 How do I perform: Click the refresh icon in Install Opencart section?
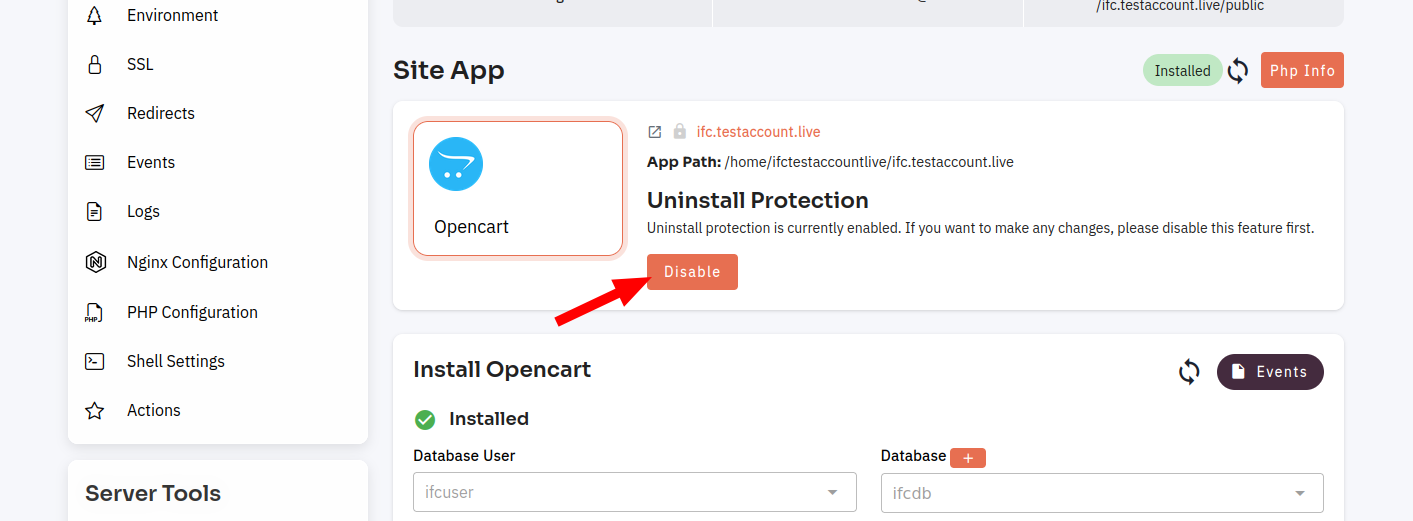click(1189, 372)
